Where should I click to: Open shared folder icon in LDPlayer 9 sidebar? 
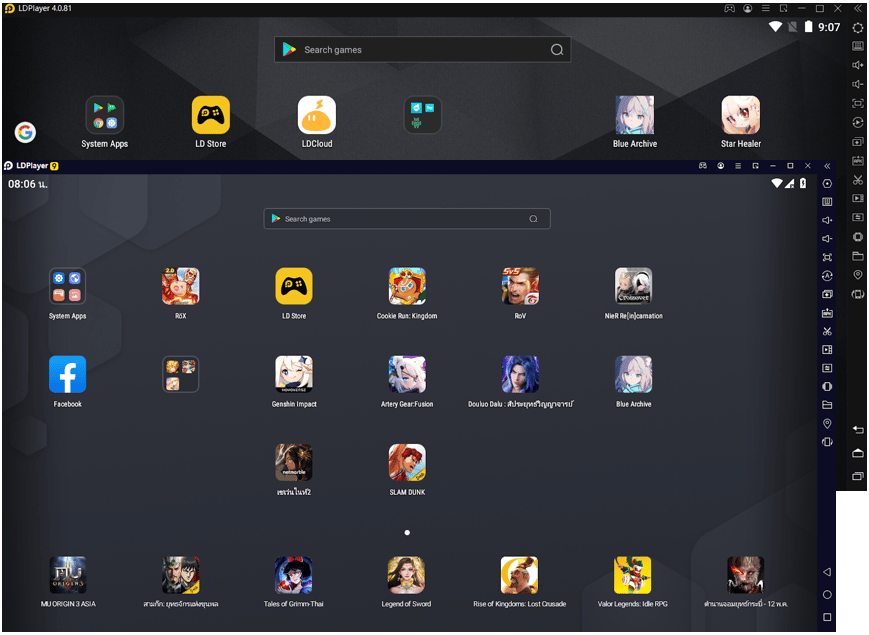(827, 404)
